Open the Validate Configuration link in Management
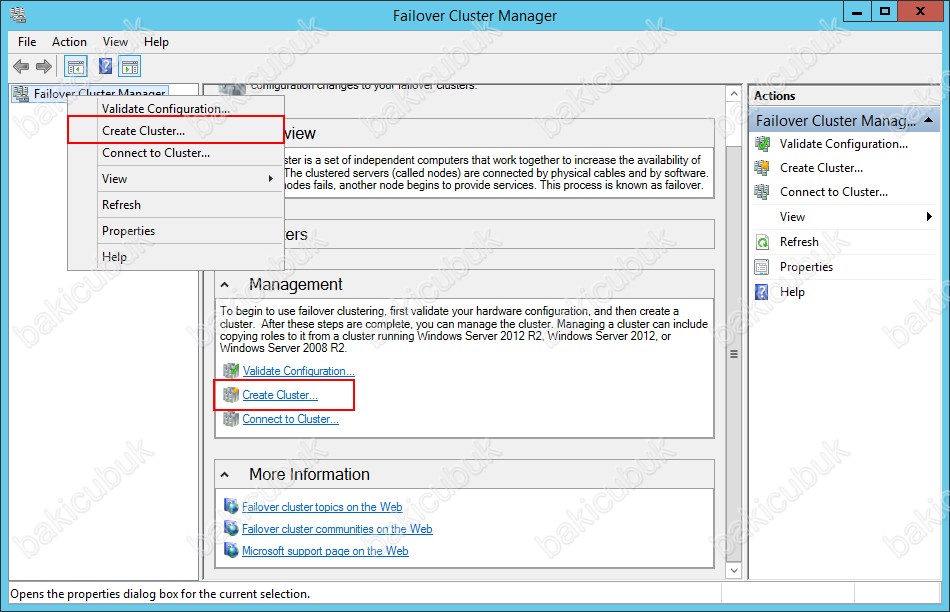The width and height of the screenshot is (950, 612). 299,370
